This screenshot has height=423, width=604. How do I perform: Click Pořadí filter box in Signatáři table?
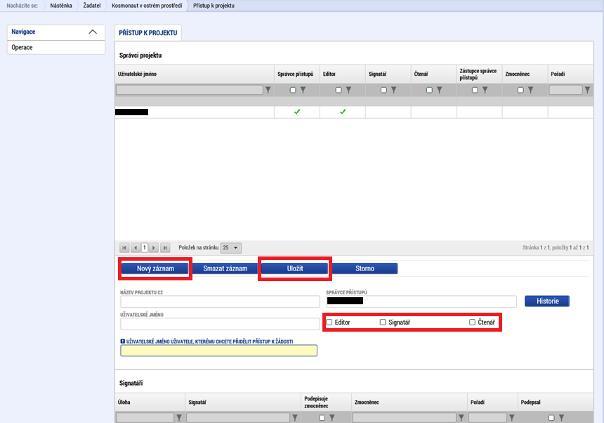click(x=488, y=417)
